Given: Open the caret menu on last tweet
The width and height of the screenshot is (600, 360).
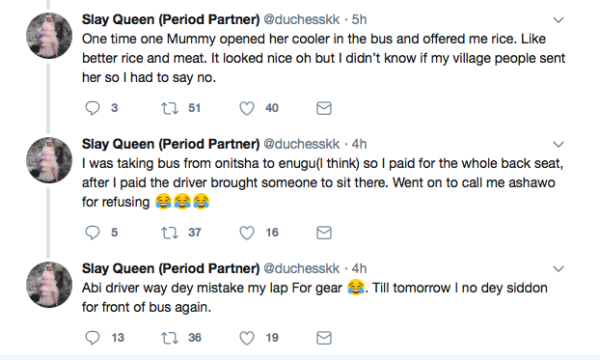Looking at the screenshot, I should tap(559, 269).
